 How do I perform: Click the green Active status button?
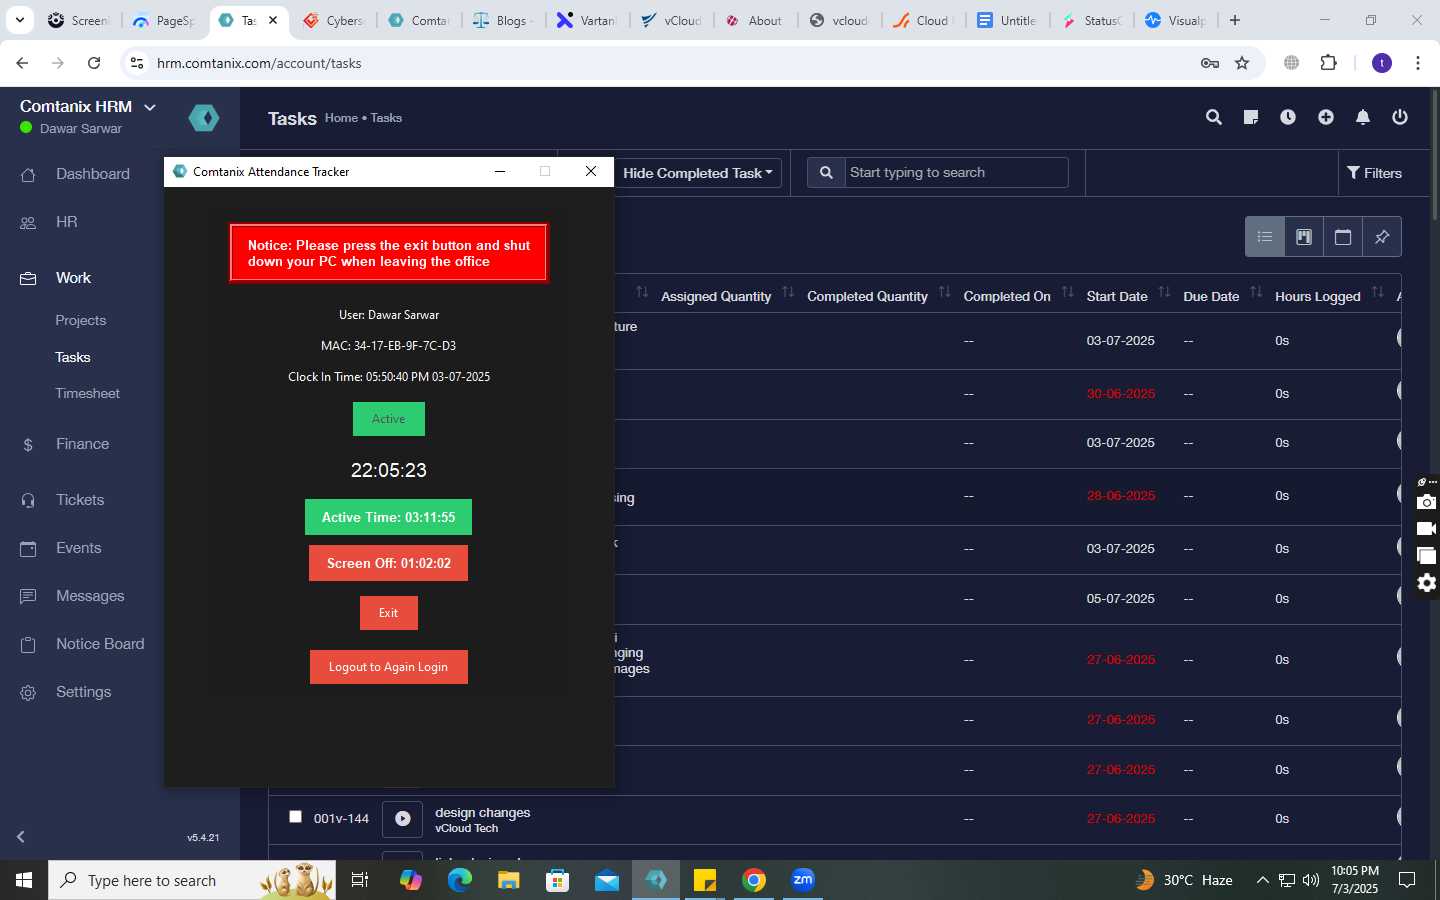[x=389, y=419]
